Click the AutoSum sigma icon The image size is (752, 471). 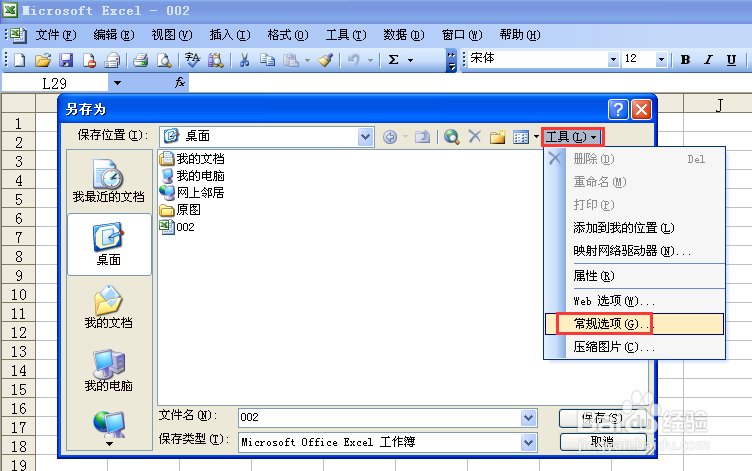393,60
